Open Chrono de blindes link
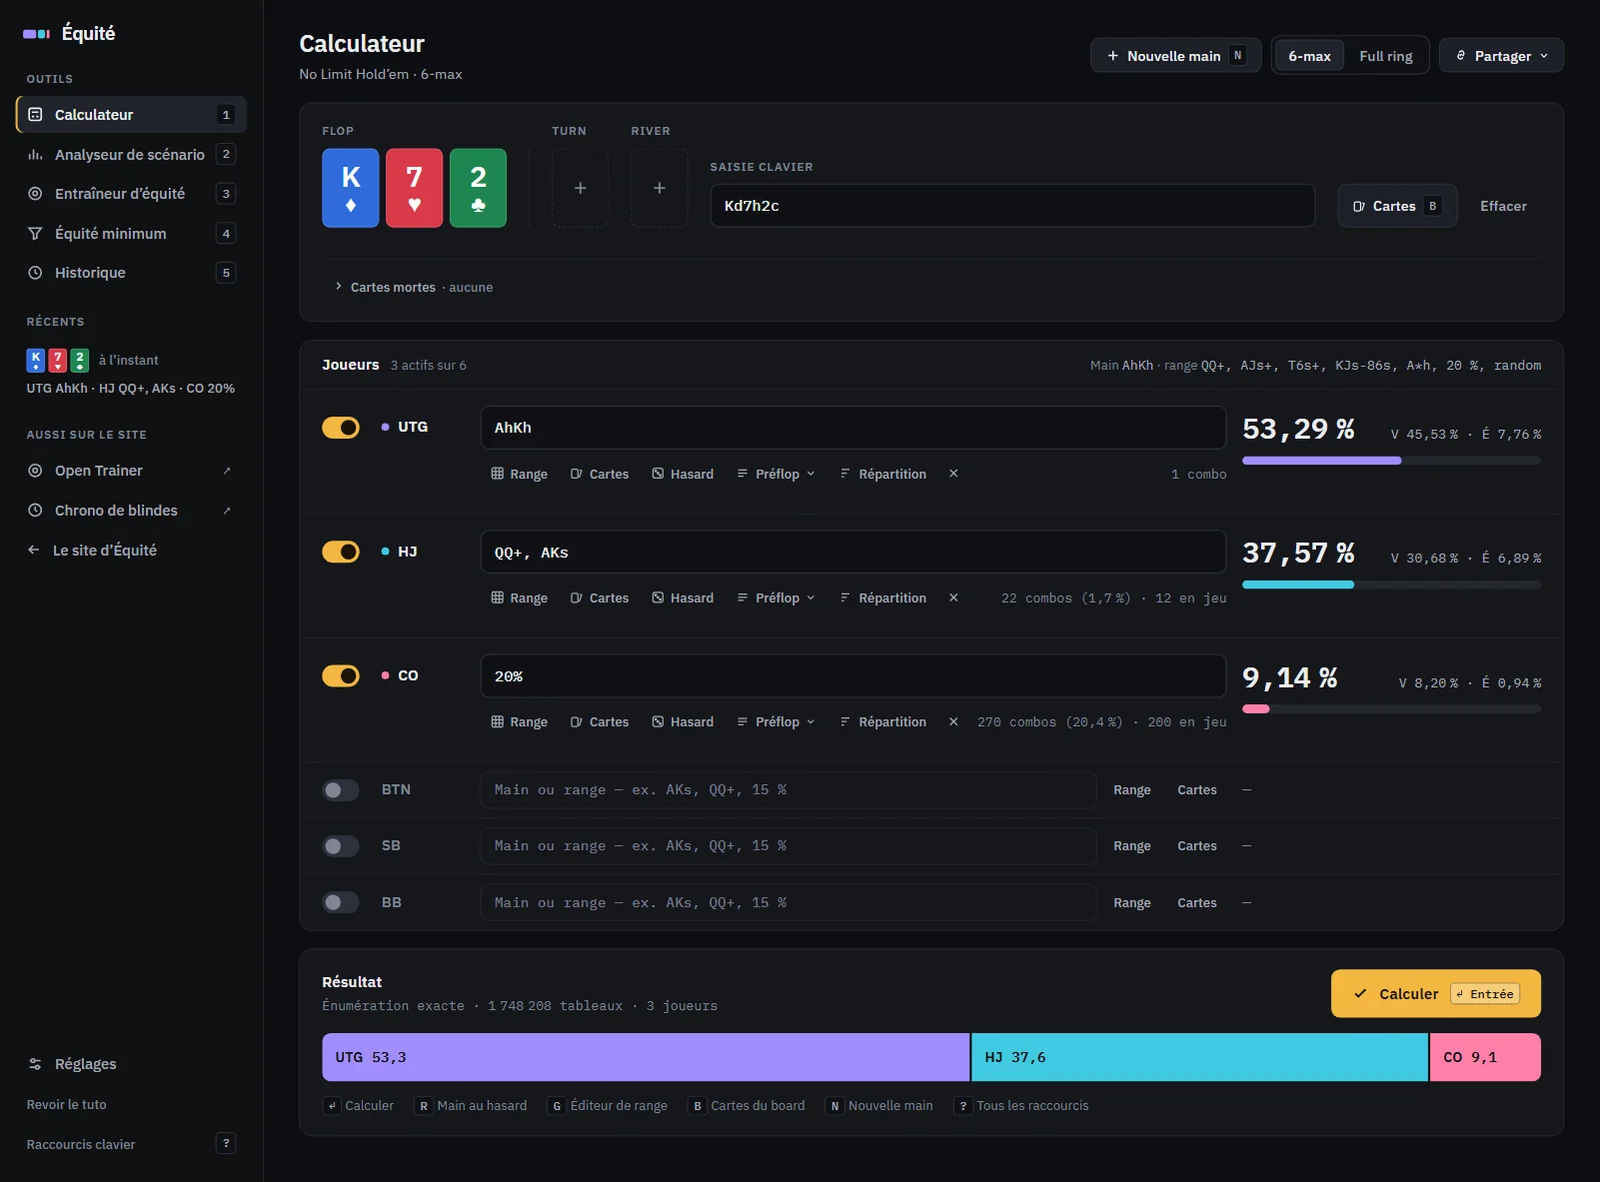1600x1182 pixels. click(131, 511)
